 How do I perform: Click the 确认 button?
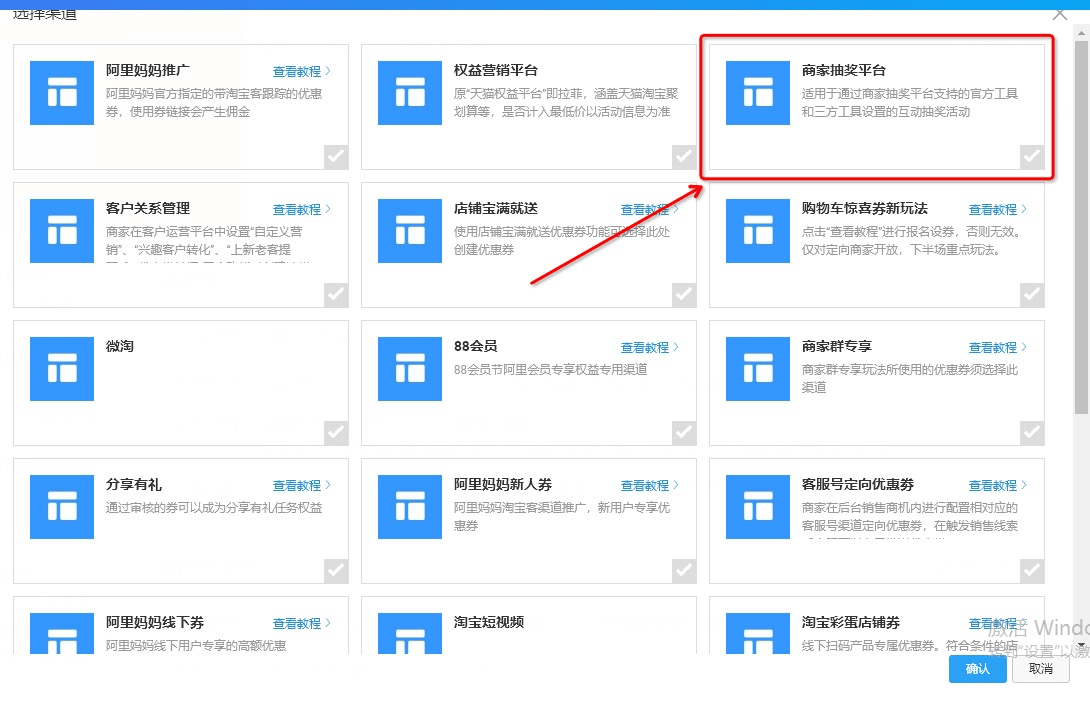[977, 669]
